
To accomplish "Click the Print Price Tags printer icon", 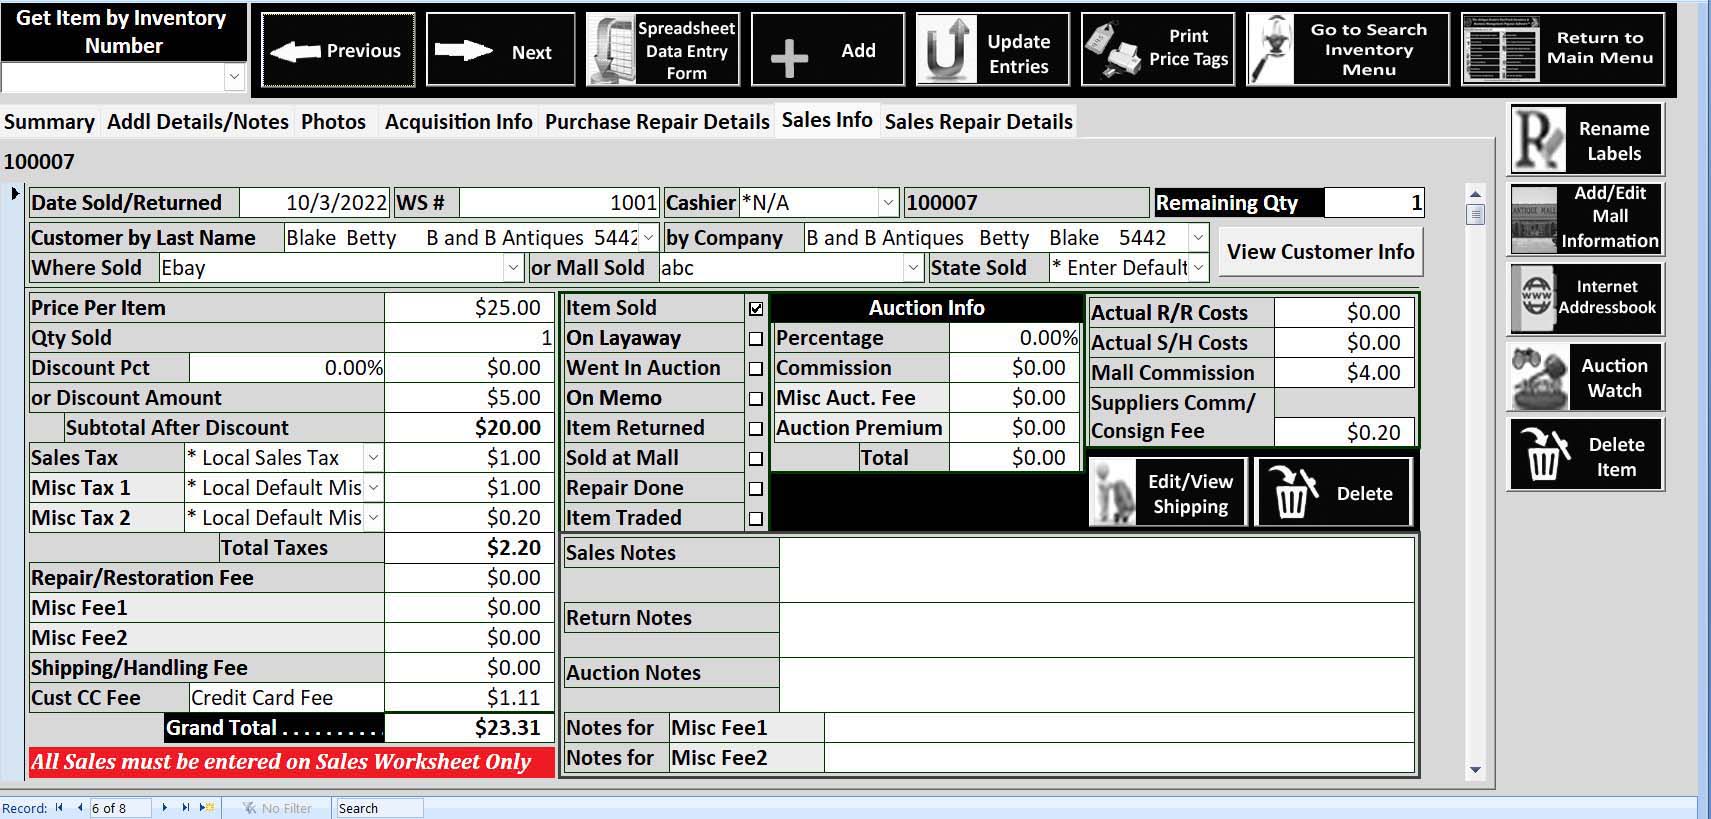I will point(1113,49).
